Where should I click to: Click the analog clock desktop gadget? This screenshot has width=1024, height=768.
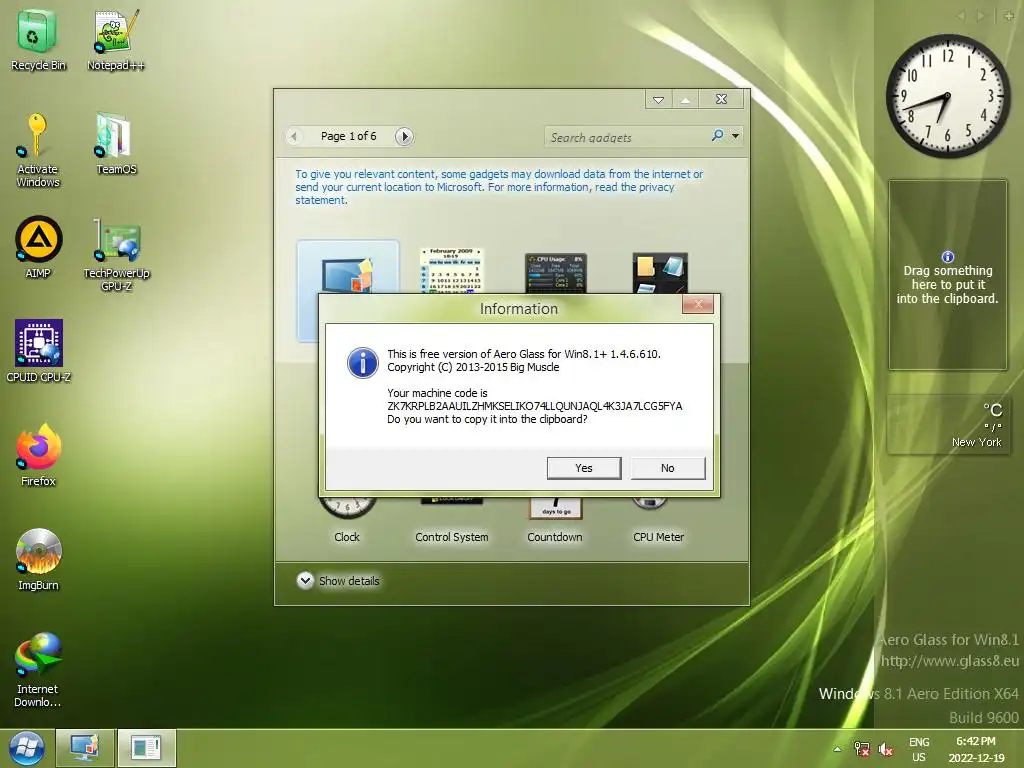coord(948,96)
